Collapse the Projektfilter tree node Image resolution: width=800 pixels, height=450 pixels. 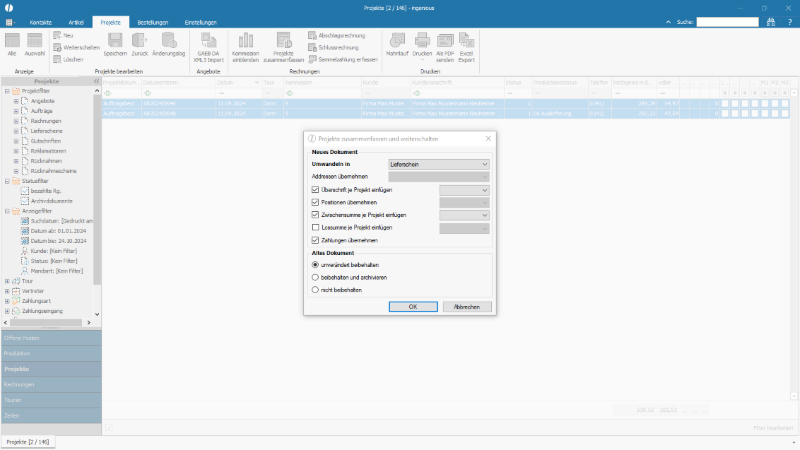(7, 91)
